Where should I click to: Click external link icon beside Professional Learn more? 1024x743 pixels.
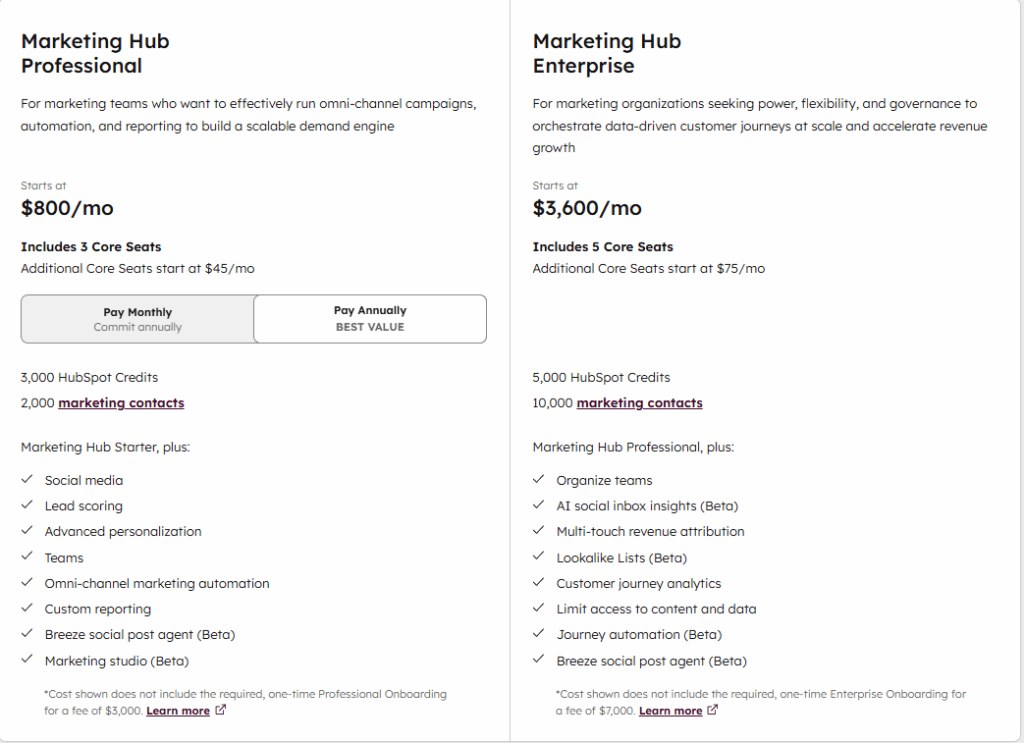point(221,711)
